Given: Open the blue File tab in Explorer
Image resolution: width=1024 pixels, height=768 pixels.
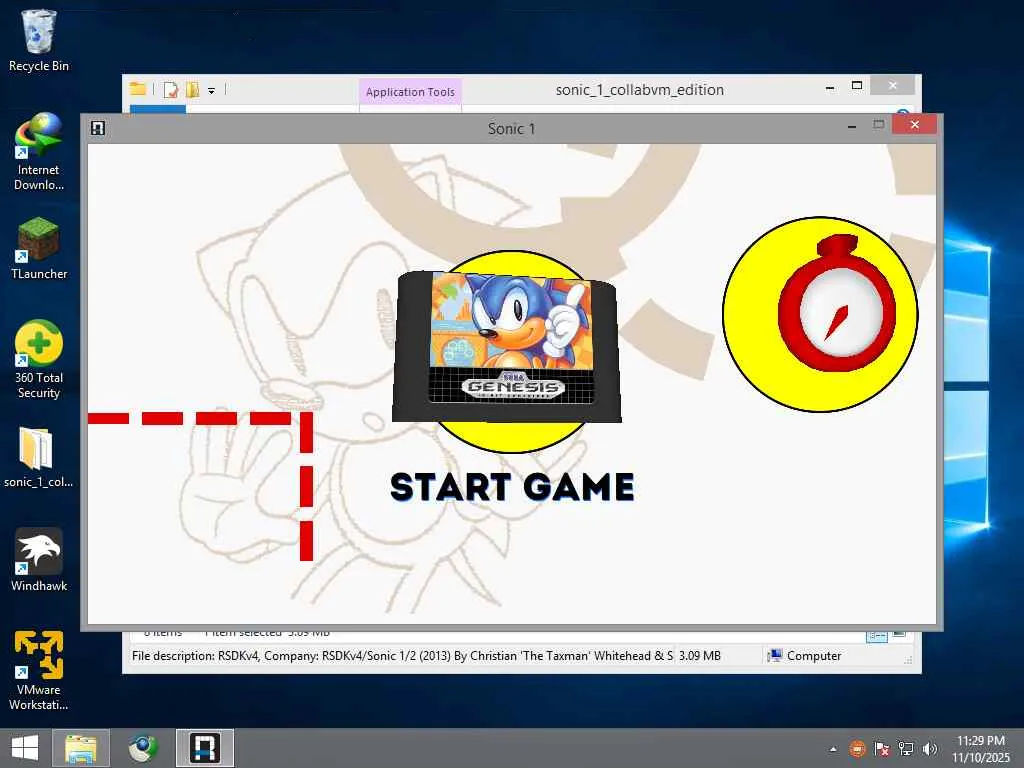Looking at the screenshot, I should click(x=157, y=110).
